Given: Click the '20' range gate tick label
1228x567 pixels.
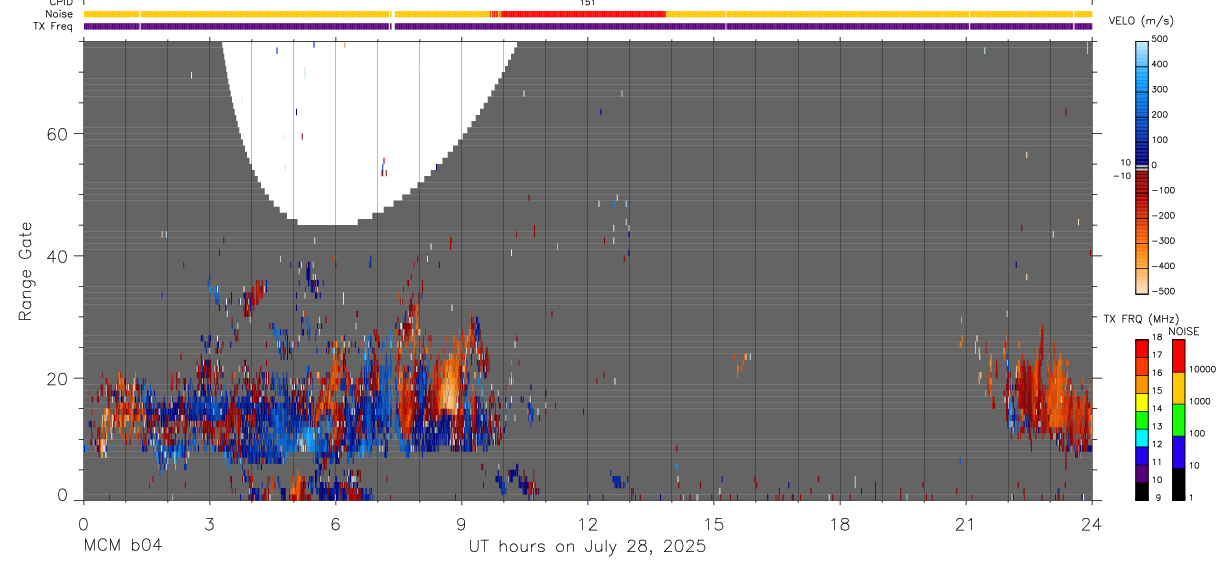Looking at the screenshot, I should pyautogui.click(x=56, y=378).
